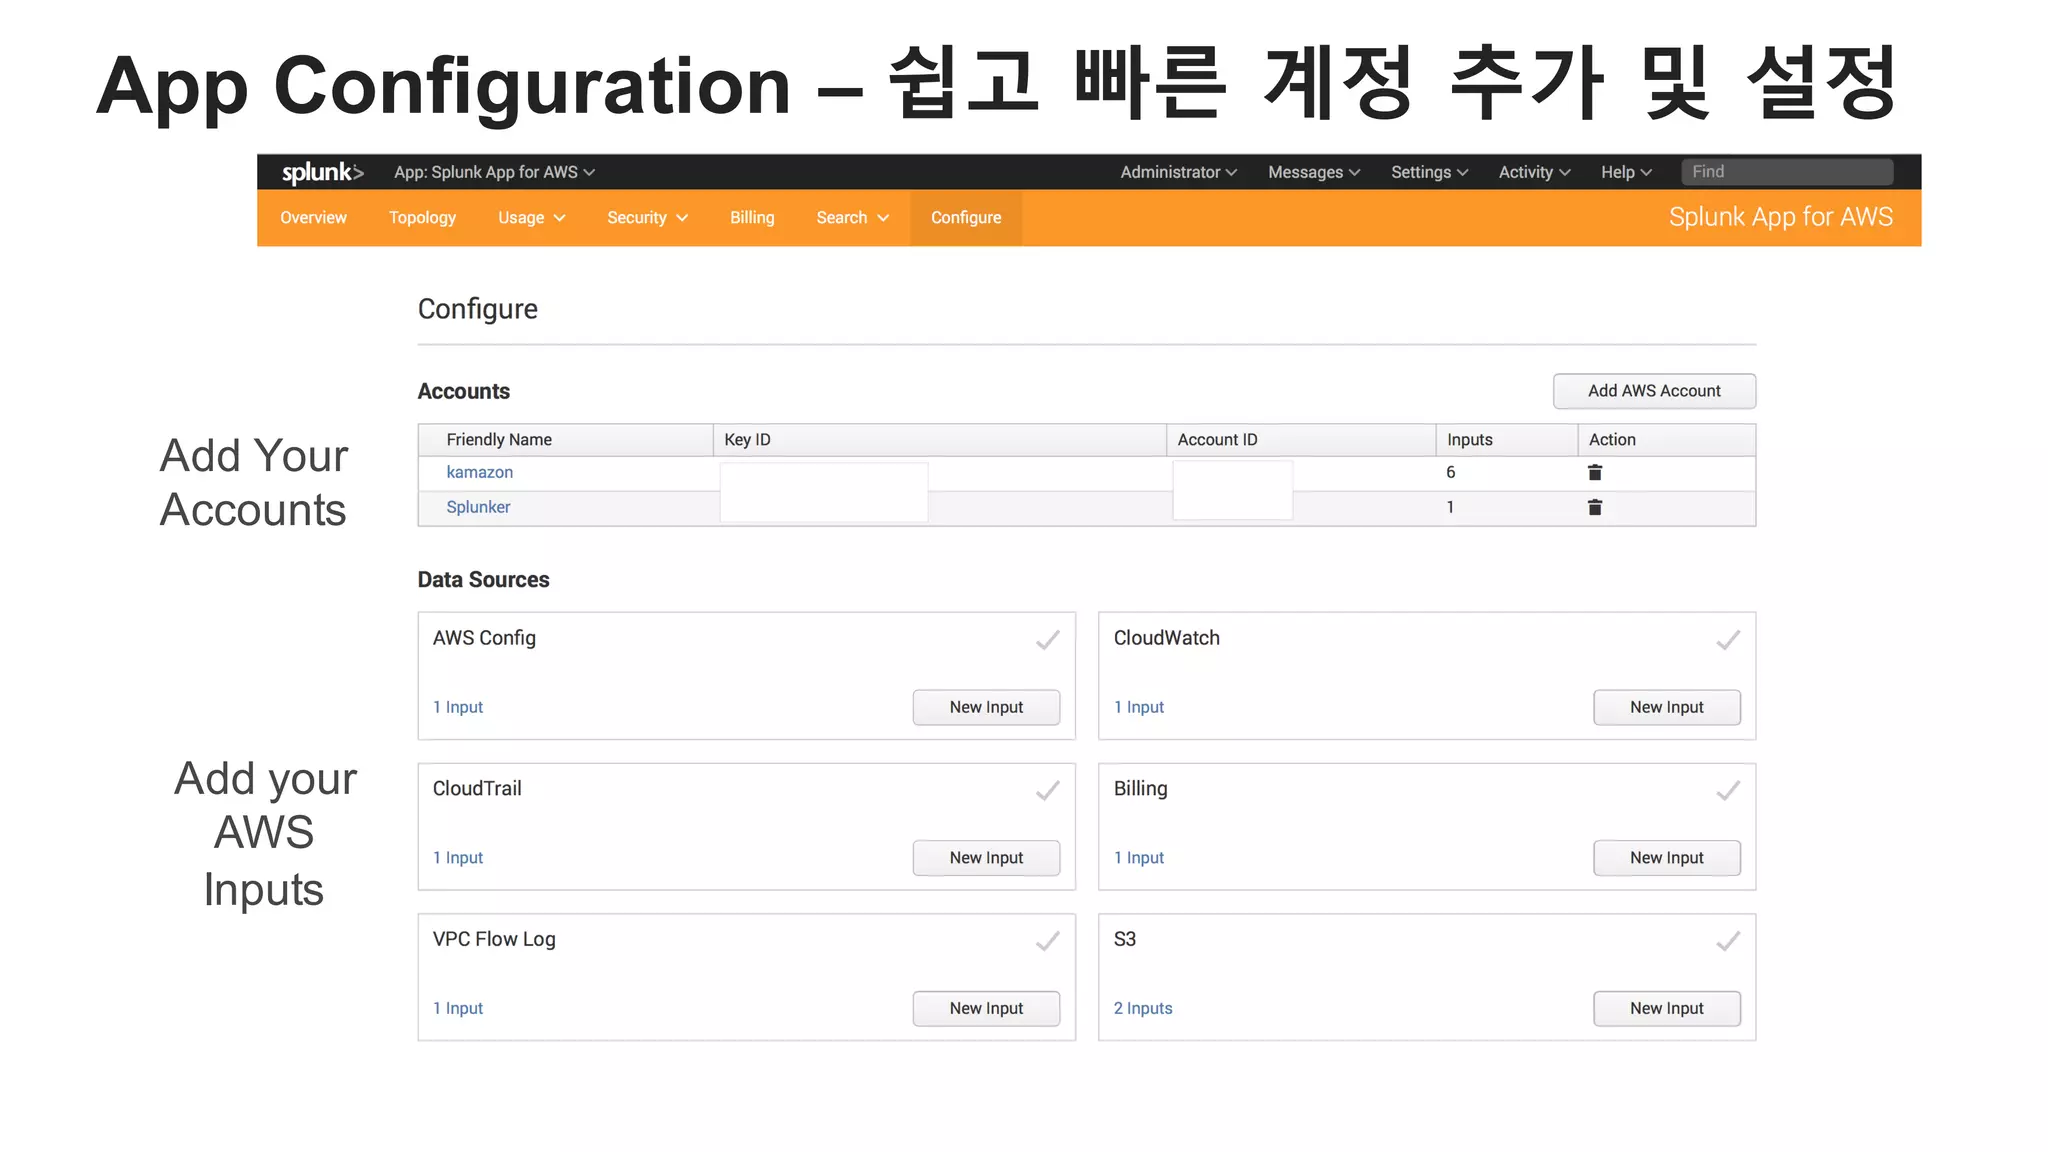Open the Topology tab

(422, 218)
